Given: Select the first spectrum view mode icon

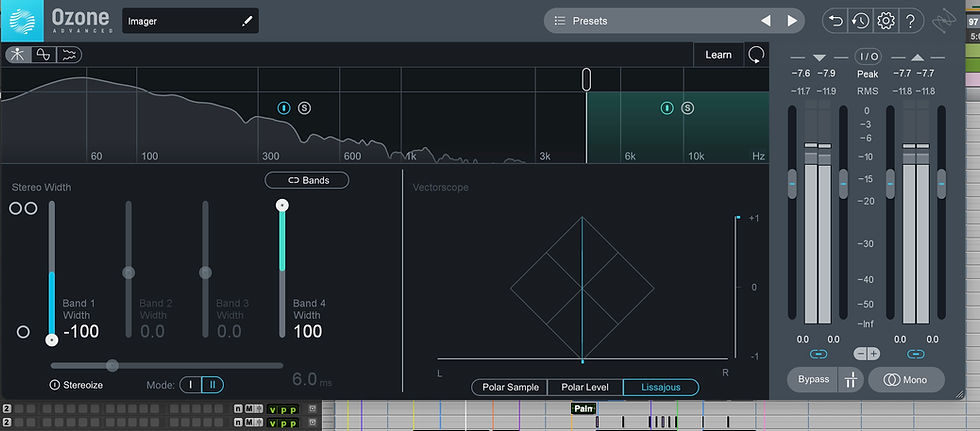Looking at the screenshot, I should (18, 55).
